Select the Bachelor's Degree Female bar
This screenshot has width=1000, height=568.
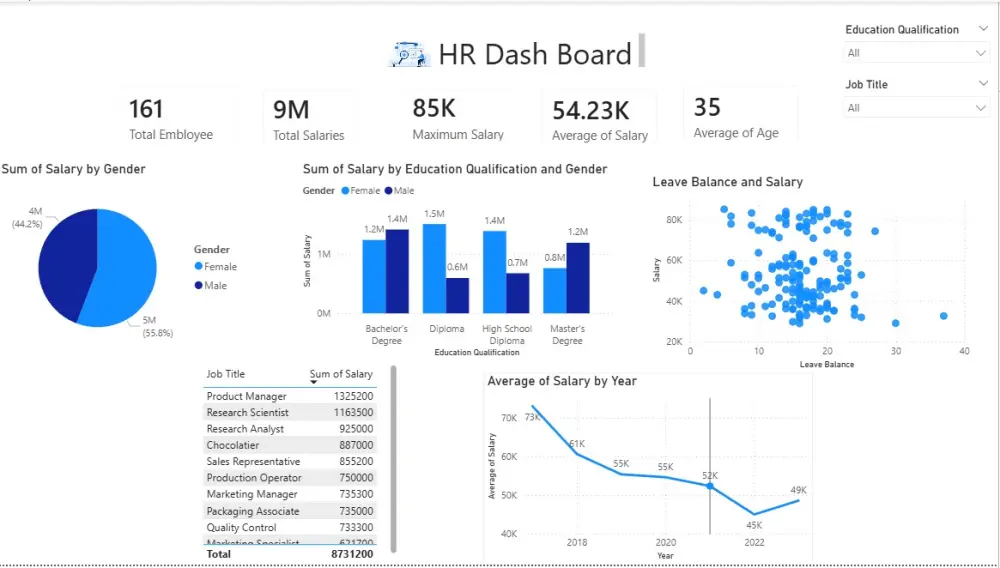pyautogui.click(x=374, y=276)
